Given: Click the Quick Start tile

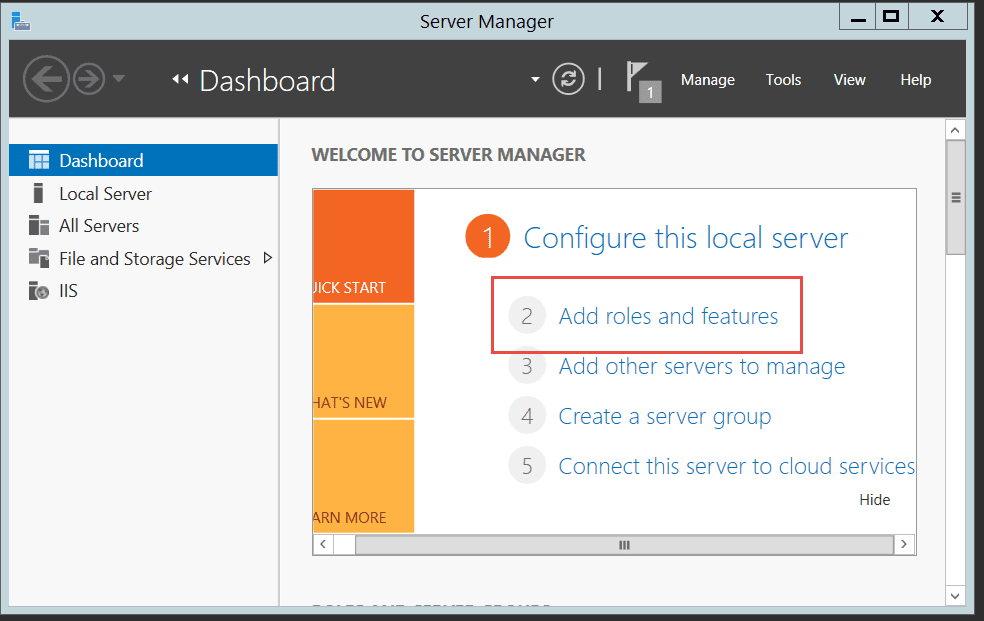Looking at the screenshot, I should [x=363, y=247].
